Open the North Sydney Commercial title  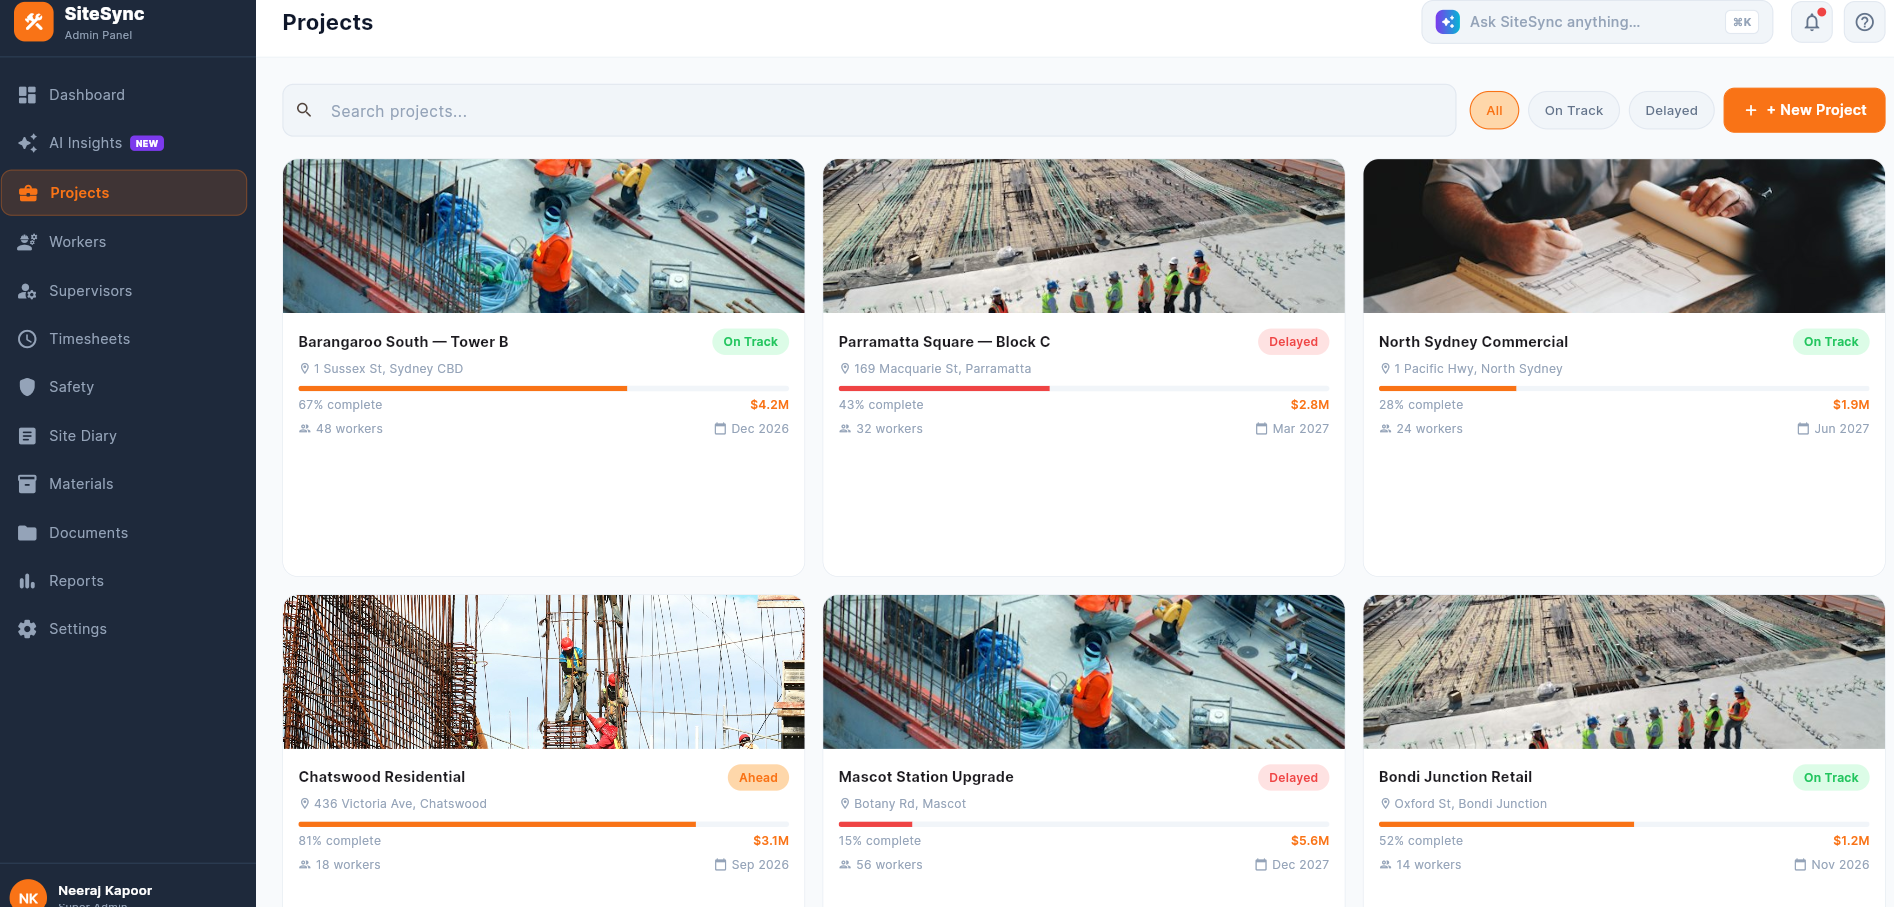(1473, 342)
